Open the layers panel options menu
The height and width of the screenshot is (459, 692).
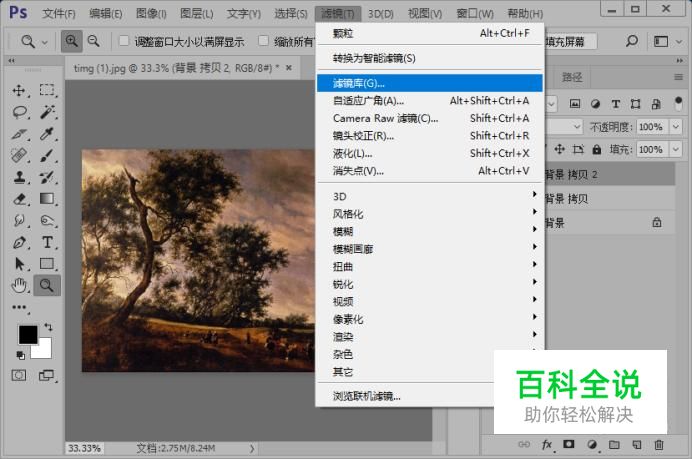(x=679, y=77)
